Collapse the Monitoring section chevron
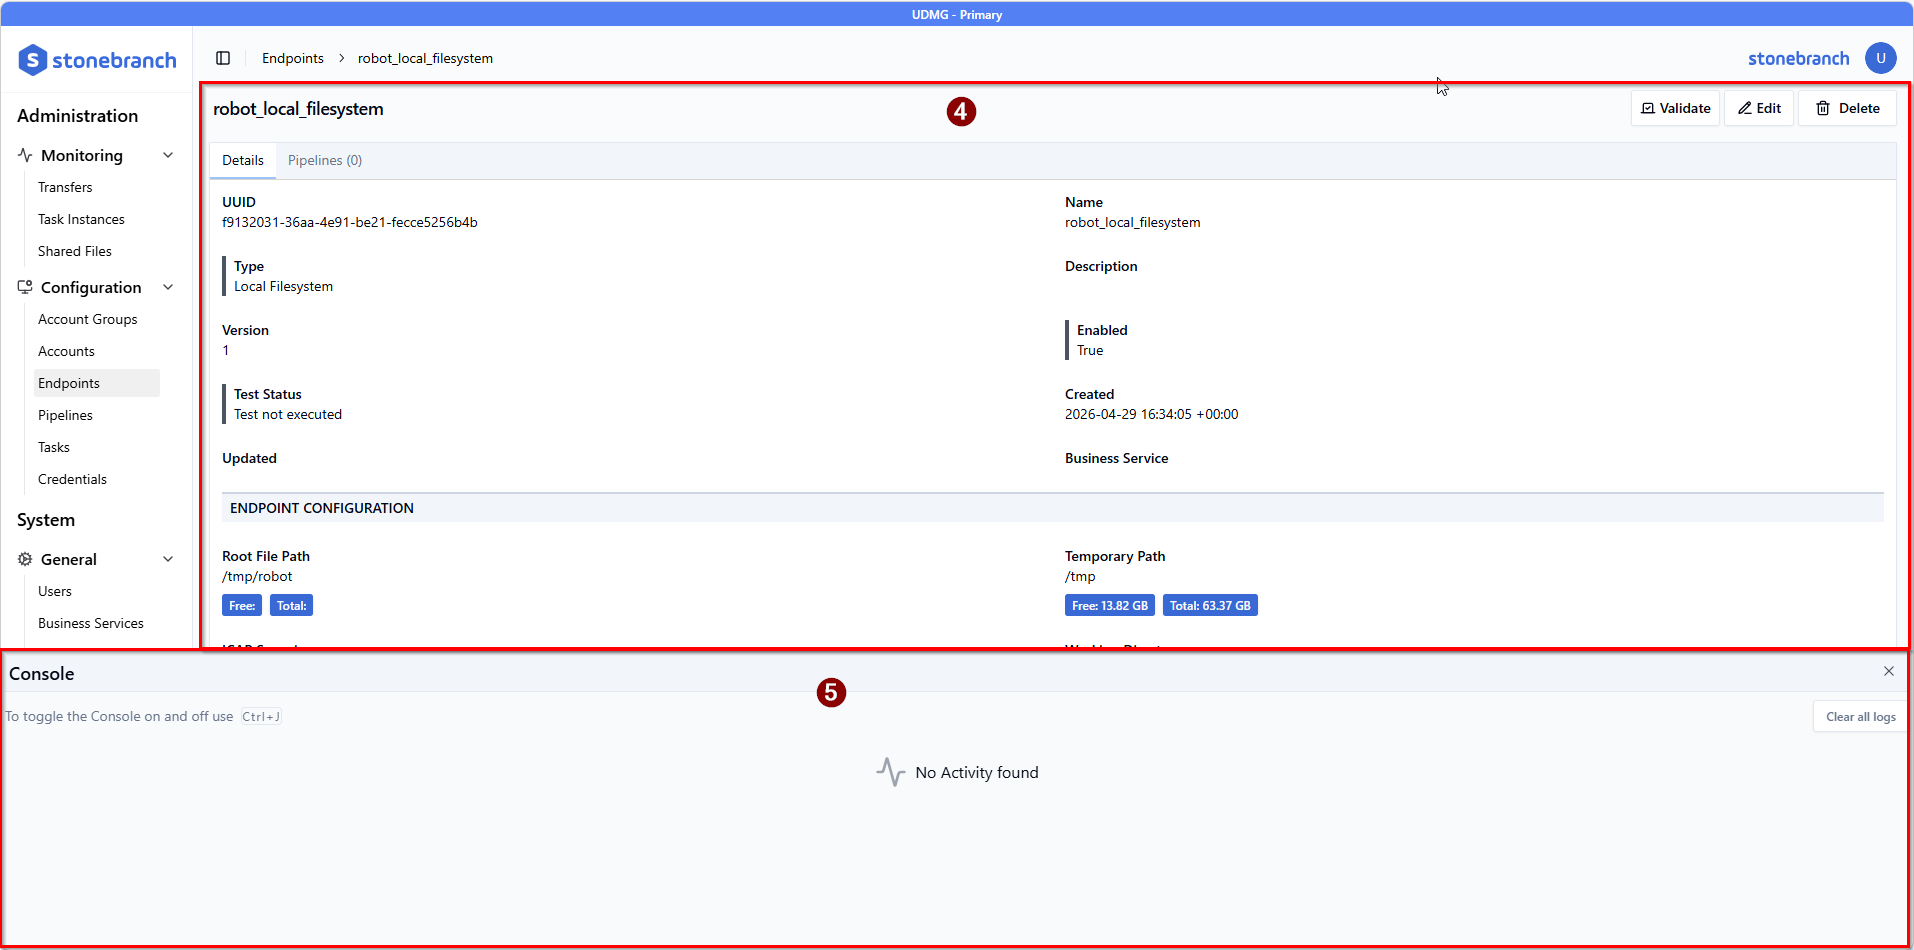The image size is (1914, 950). 168,155
